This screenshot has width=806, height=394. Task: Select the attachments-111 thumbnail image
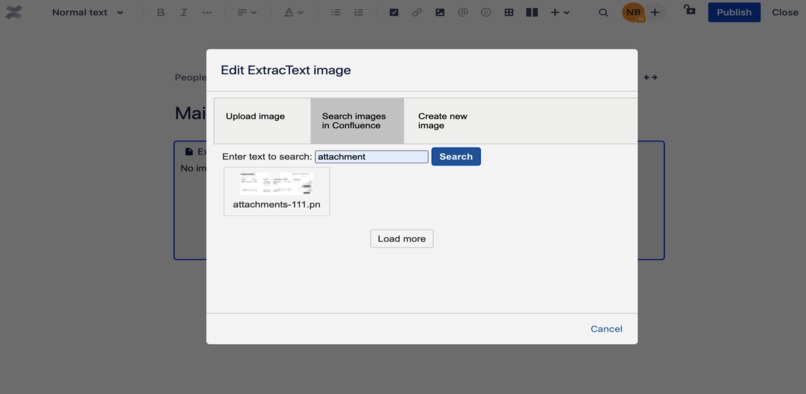pos(277,184)
